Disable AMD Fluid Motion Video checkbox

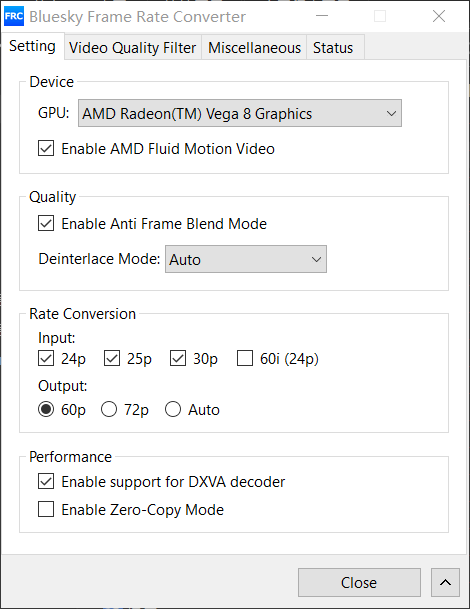[x=46, y=148]
